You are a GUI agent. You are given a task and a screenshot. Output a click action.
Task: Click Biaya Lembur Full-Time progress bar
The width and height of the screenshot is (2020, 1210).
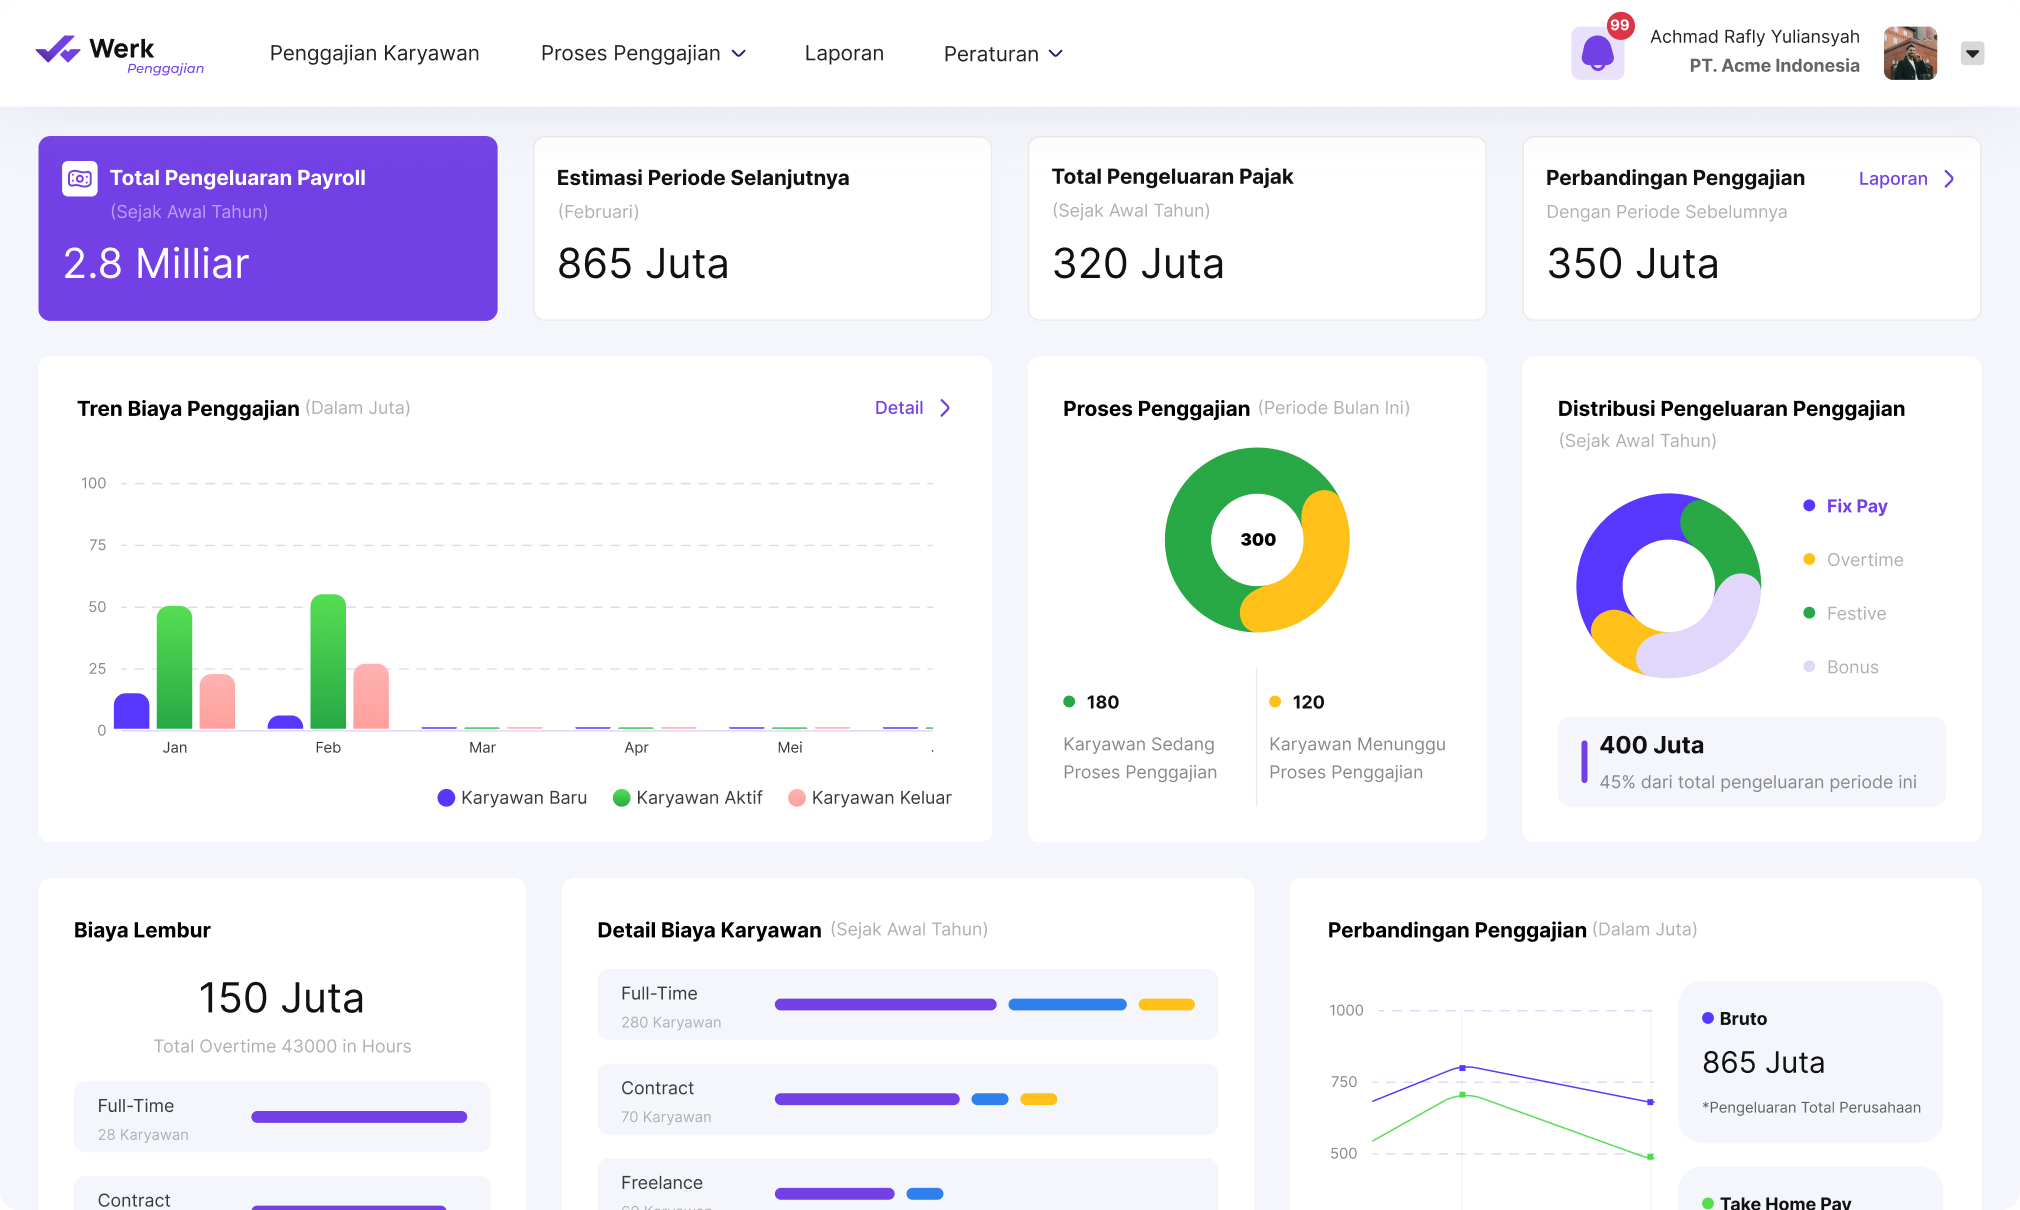(359, 1117)
